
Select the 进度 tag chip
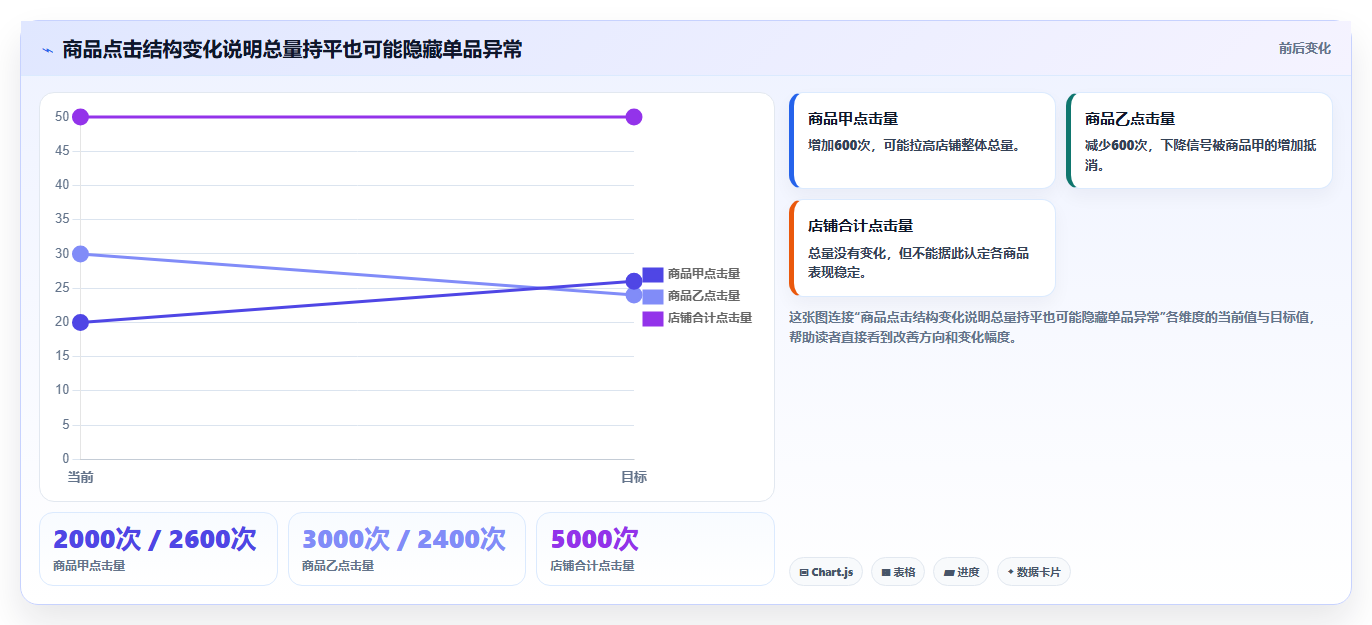coord(961,572)
